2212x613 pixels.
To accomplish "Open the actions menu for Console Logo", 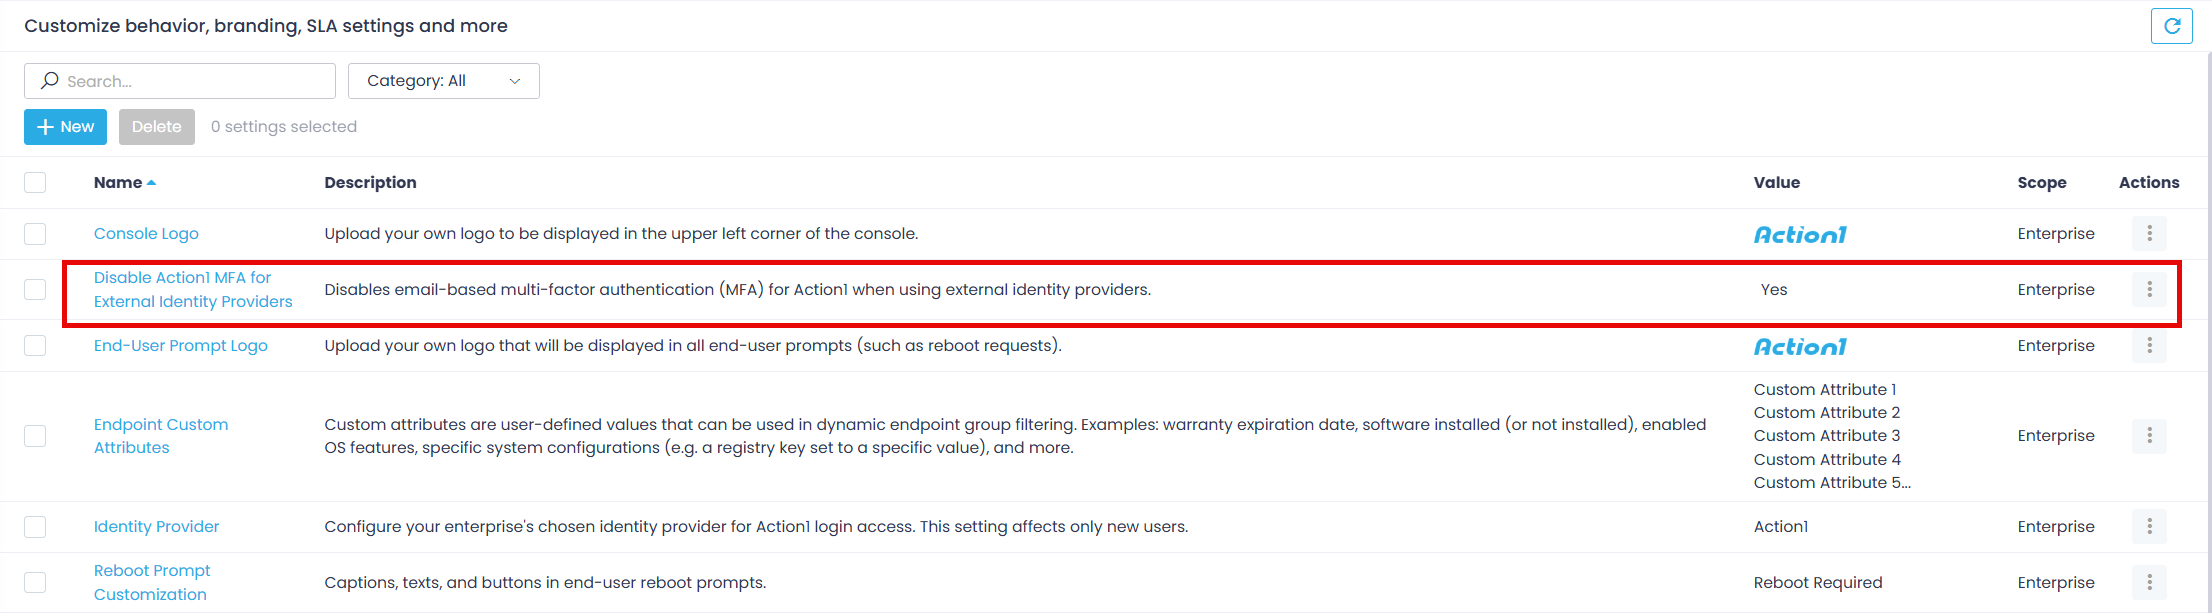I will [x=2149, y=233].
